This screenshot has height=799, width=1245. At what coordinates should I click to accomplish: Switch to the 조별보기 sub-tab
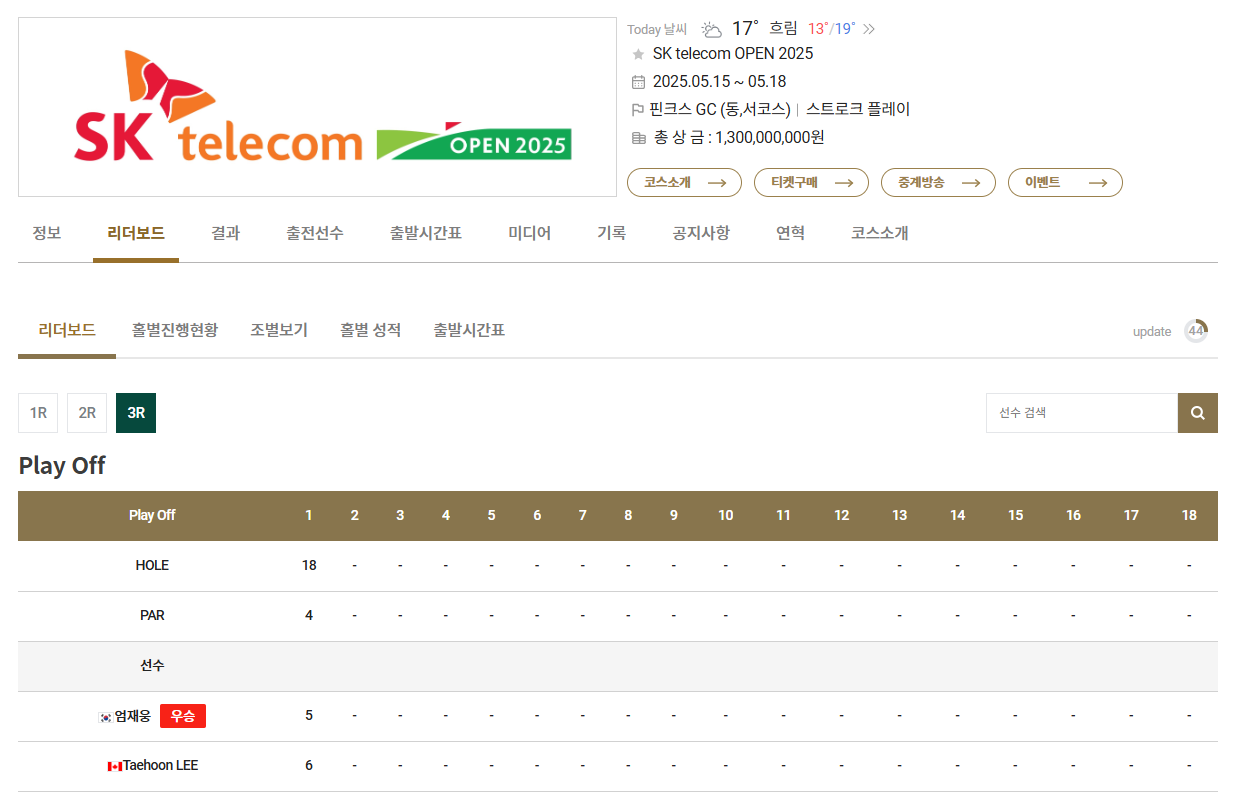tap(279, 330)
